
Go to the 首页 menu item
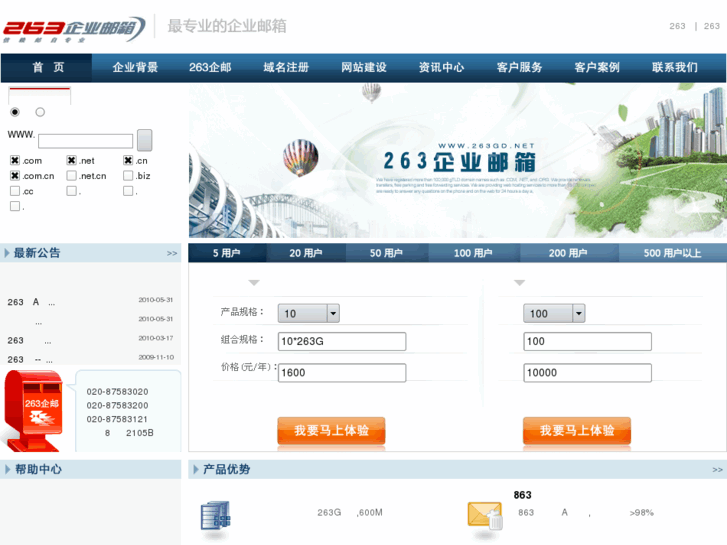(48, 68)
